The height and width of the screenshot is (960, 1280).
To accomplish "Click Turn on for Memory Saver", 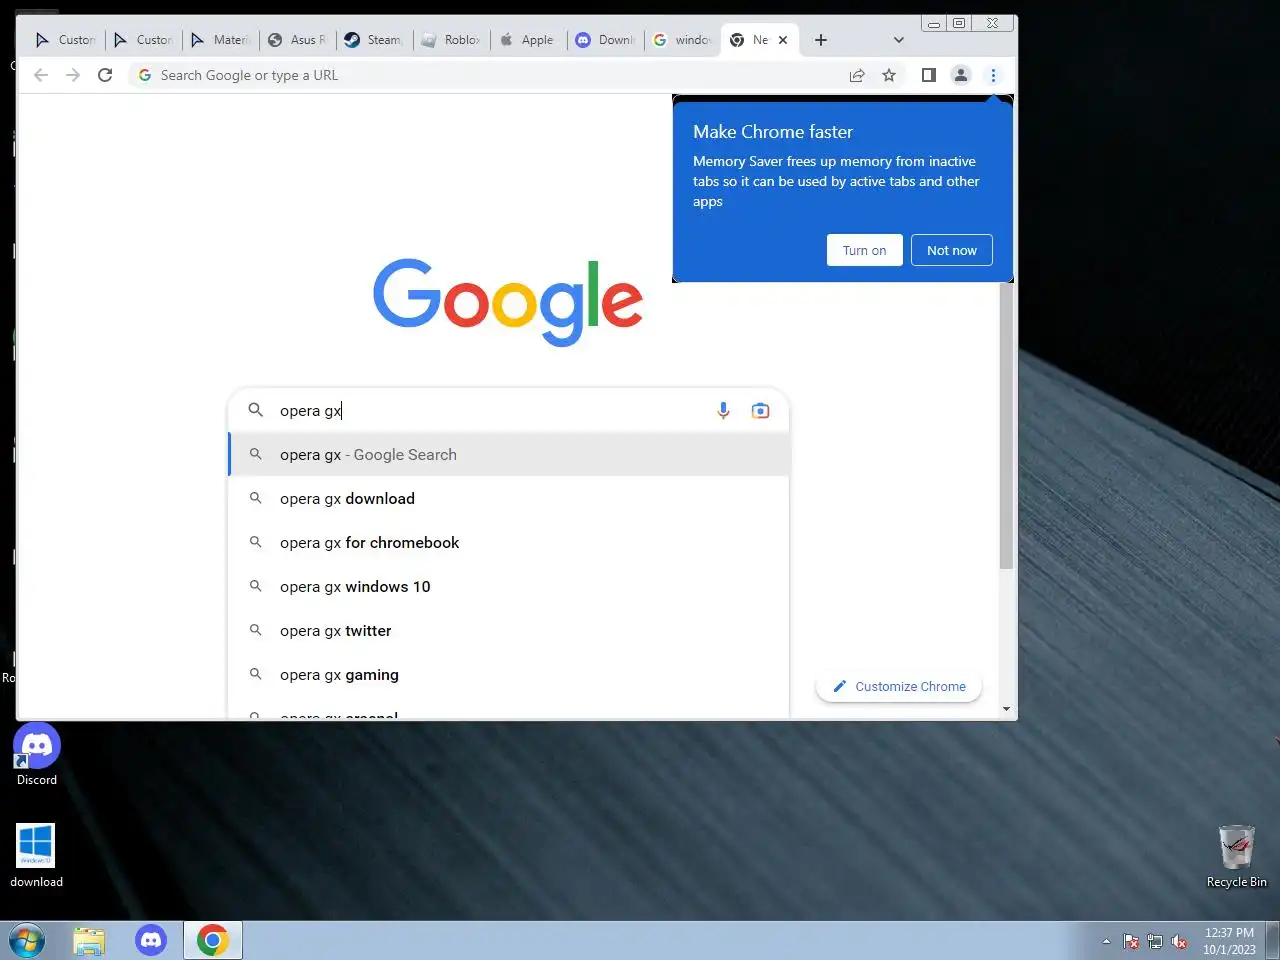I will pyautogui.click(x=864, y=250).
